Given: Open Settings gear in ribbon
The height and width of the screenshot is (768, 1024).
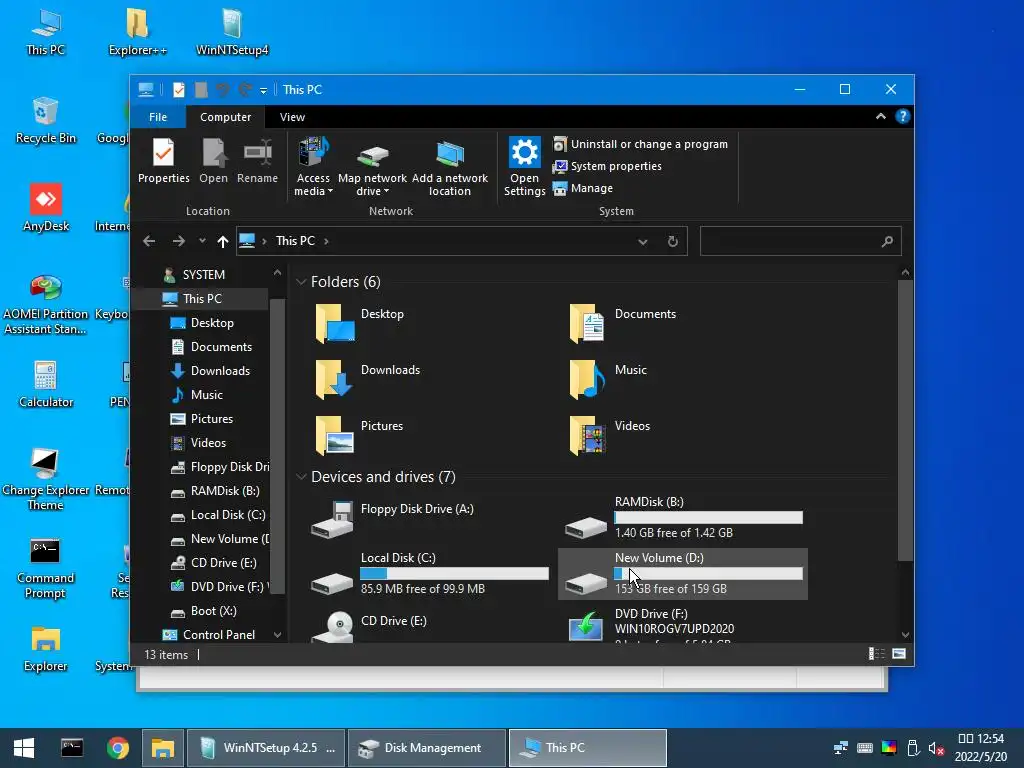Looking at the screenshot, I should (x=524, y=166).
